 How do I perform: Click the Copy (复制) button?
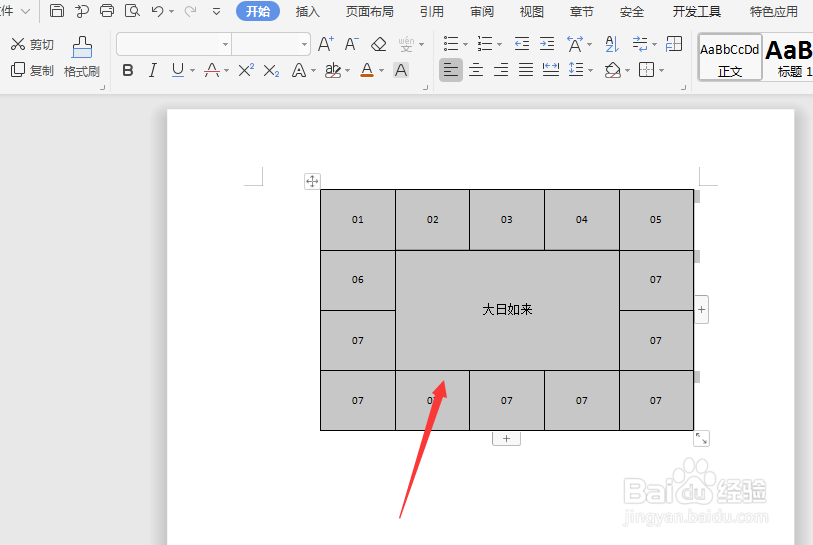pos(32,70)
